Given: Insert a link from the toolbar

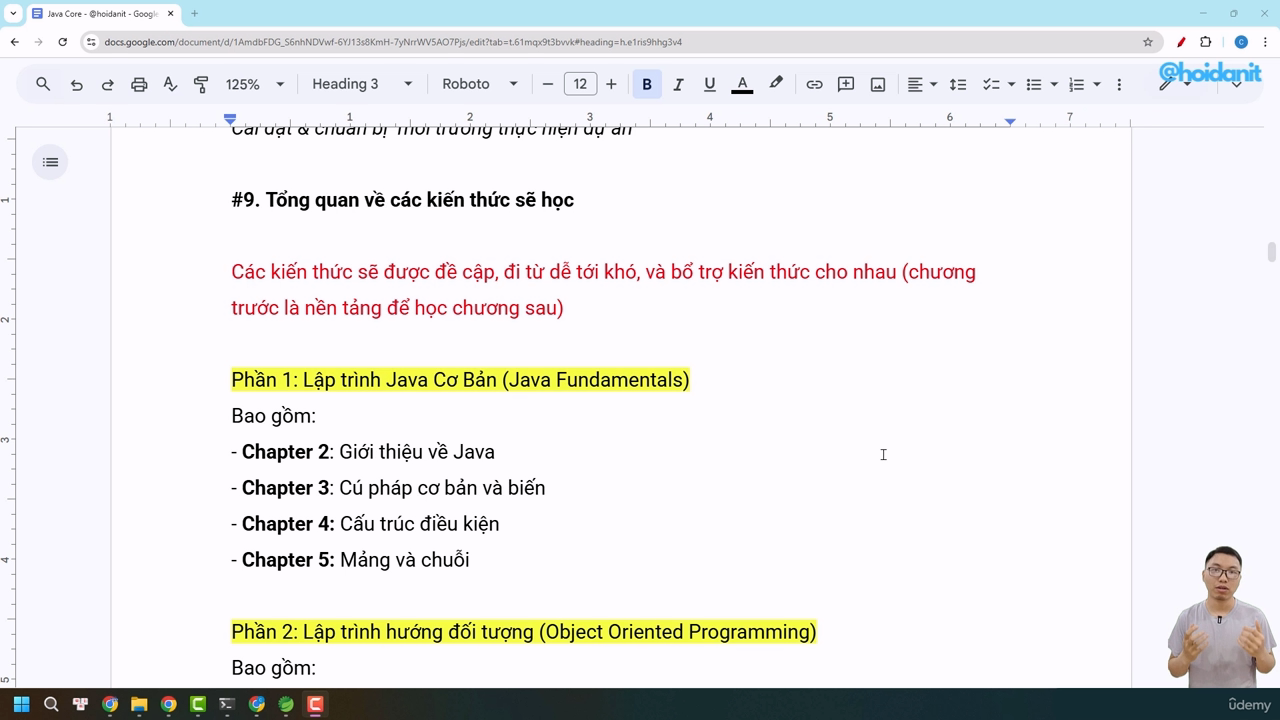Looking at the screenshot, I should (x=814, y=84).
